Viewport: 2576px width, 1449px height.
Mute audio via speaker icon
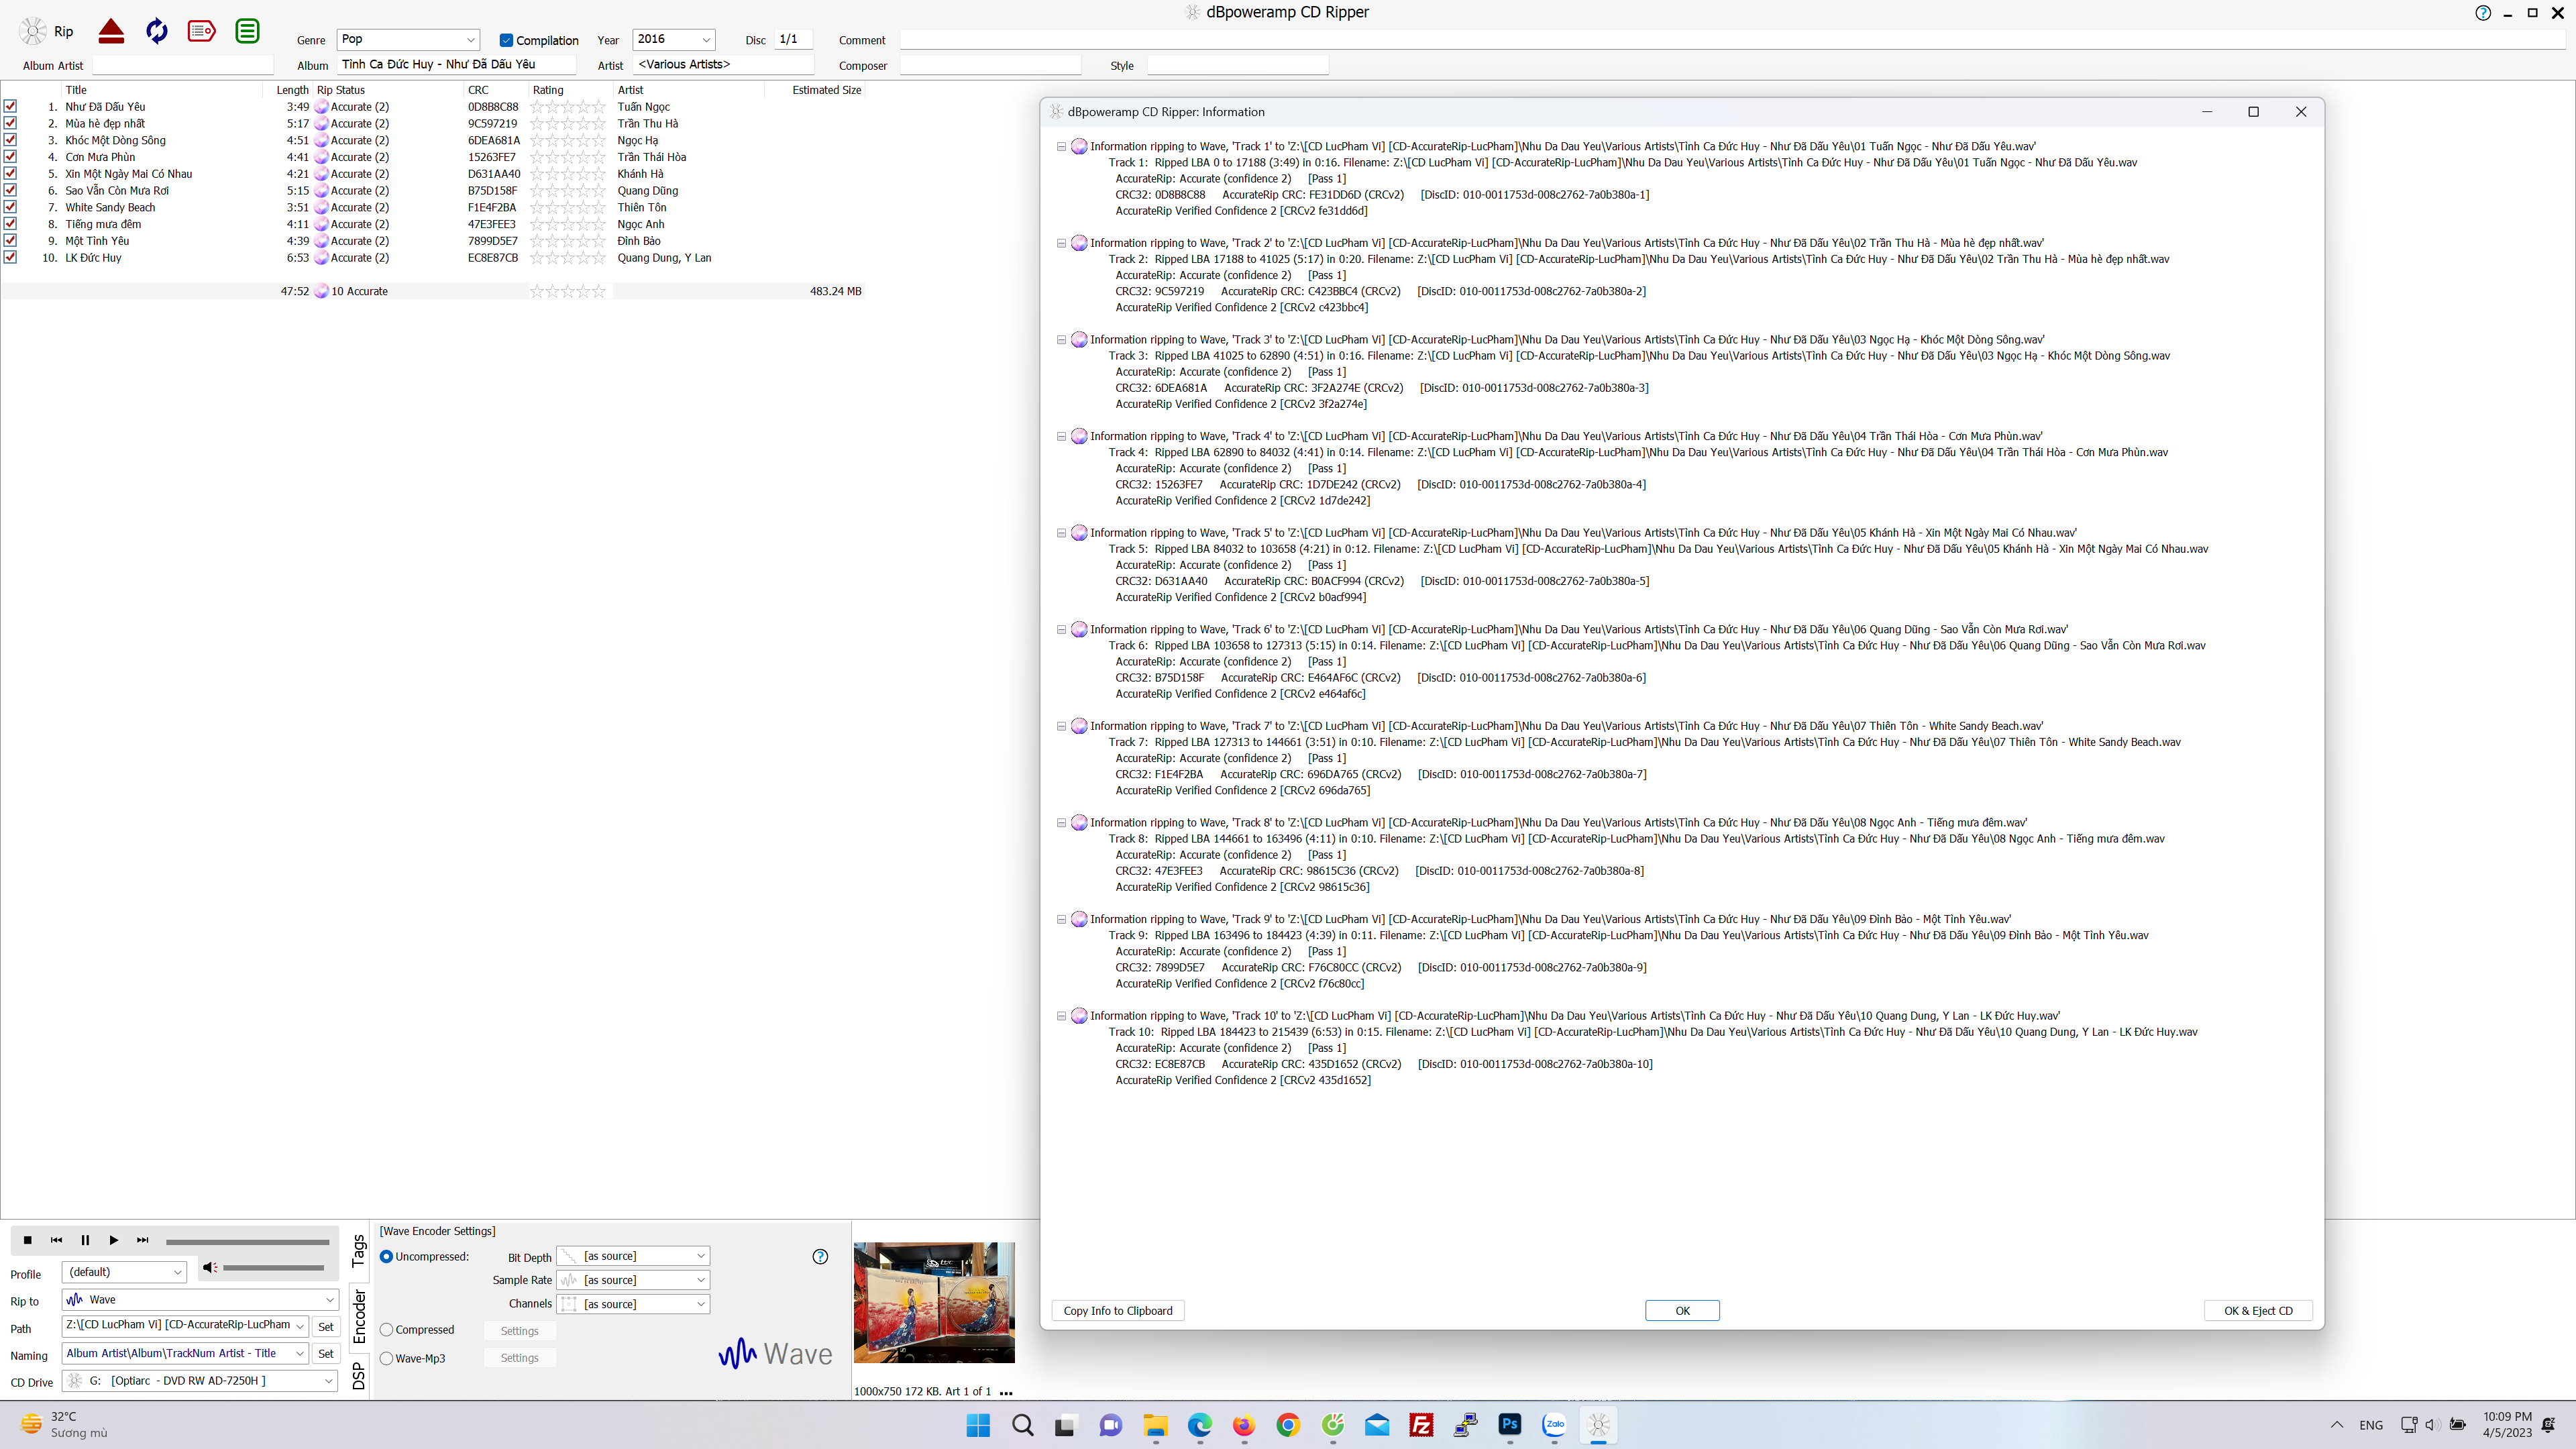[209, 1268]
